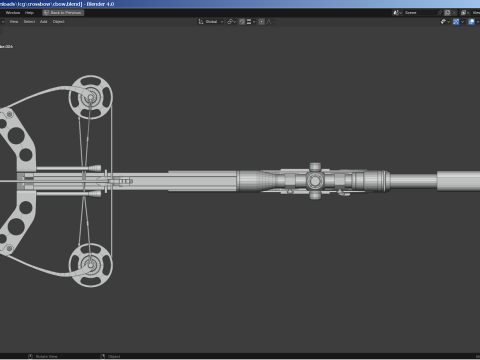Click the Scene name field

tap(420, 13)
